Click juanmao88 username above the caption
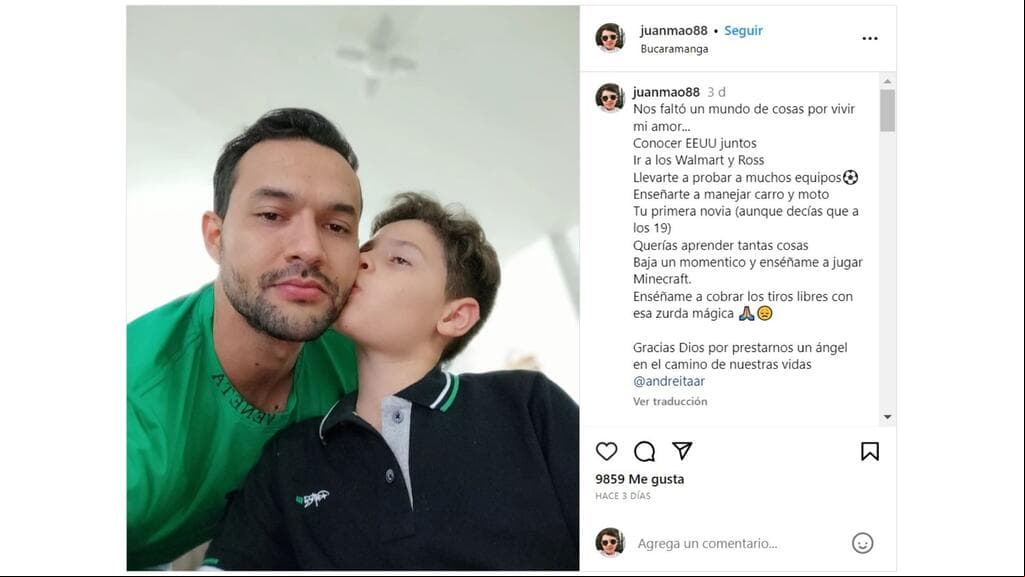The width and height of the screenshot is (1025, 577). (x=666, y=92)
